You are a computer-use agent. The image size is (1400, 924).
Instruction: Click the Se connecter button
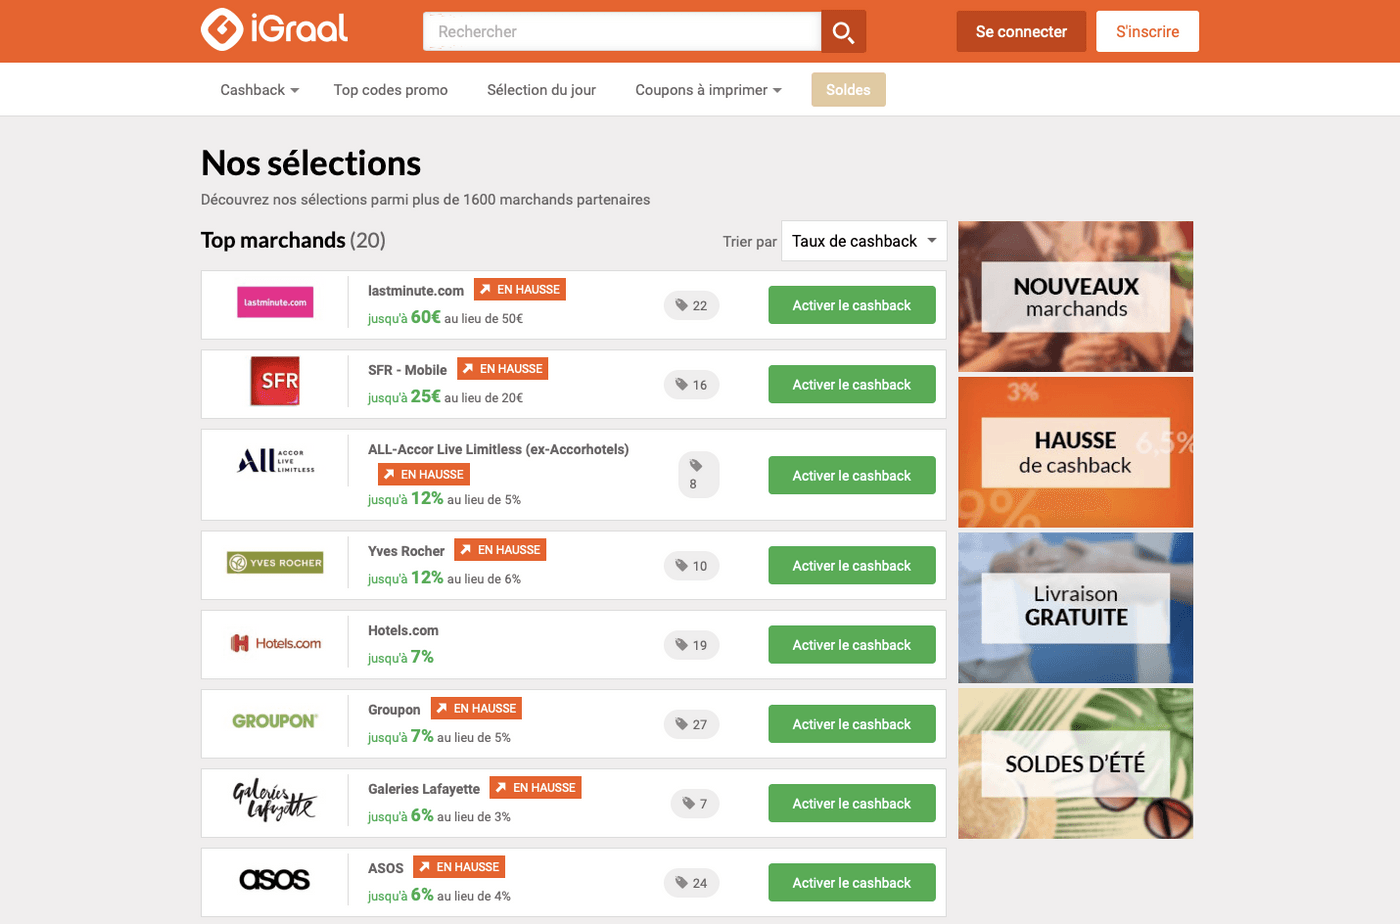(x=1021, y=32)
